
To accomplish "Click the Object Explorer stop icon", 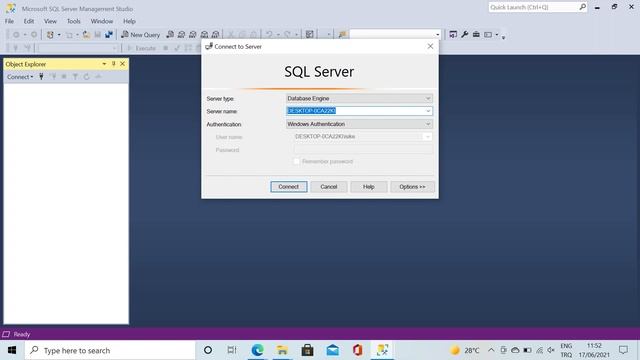I will tap(64, 76).
